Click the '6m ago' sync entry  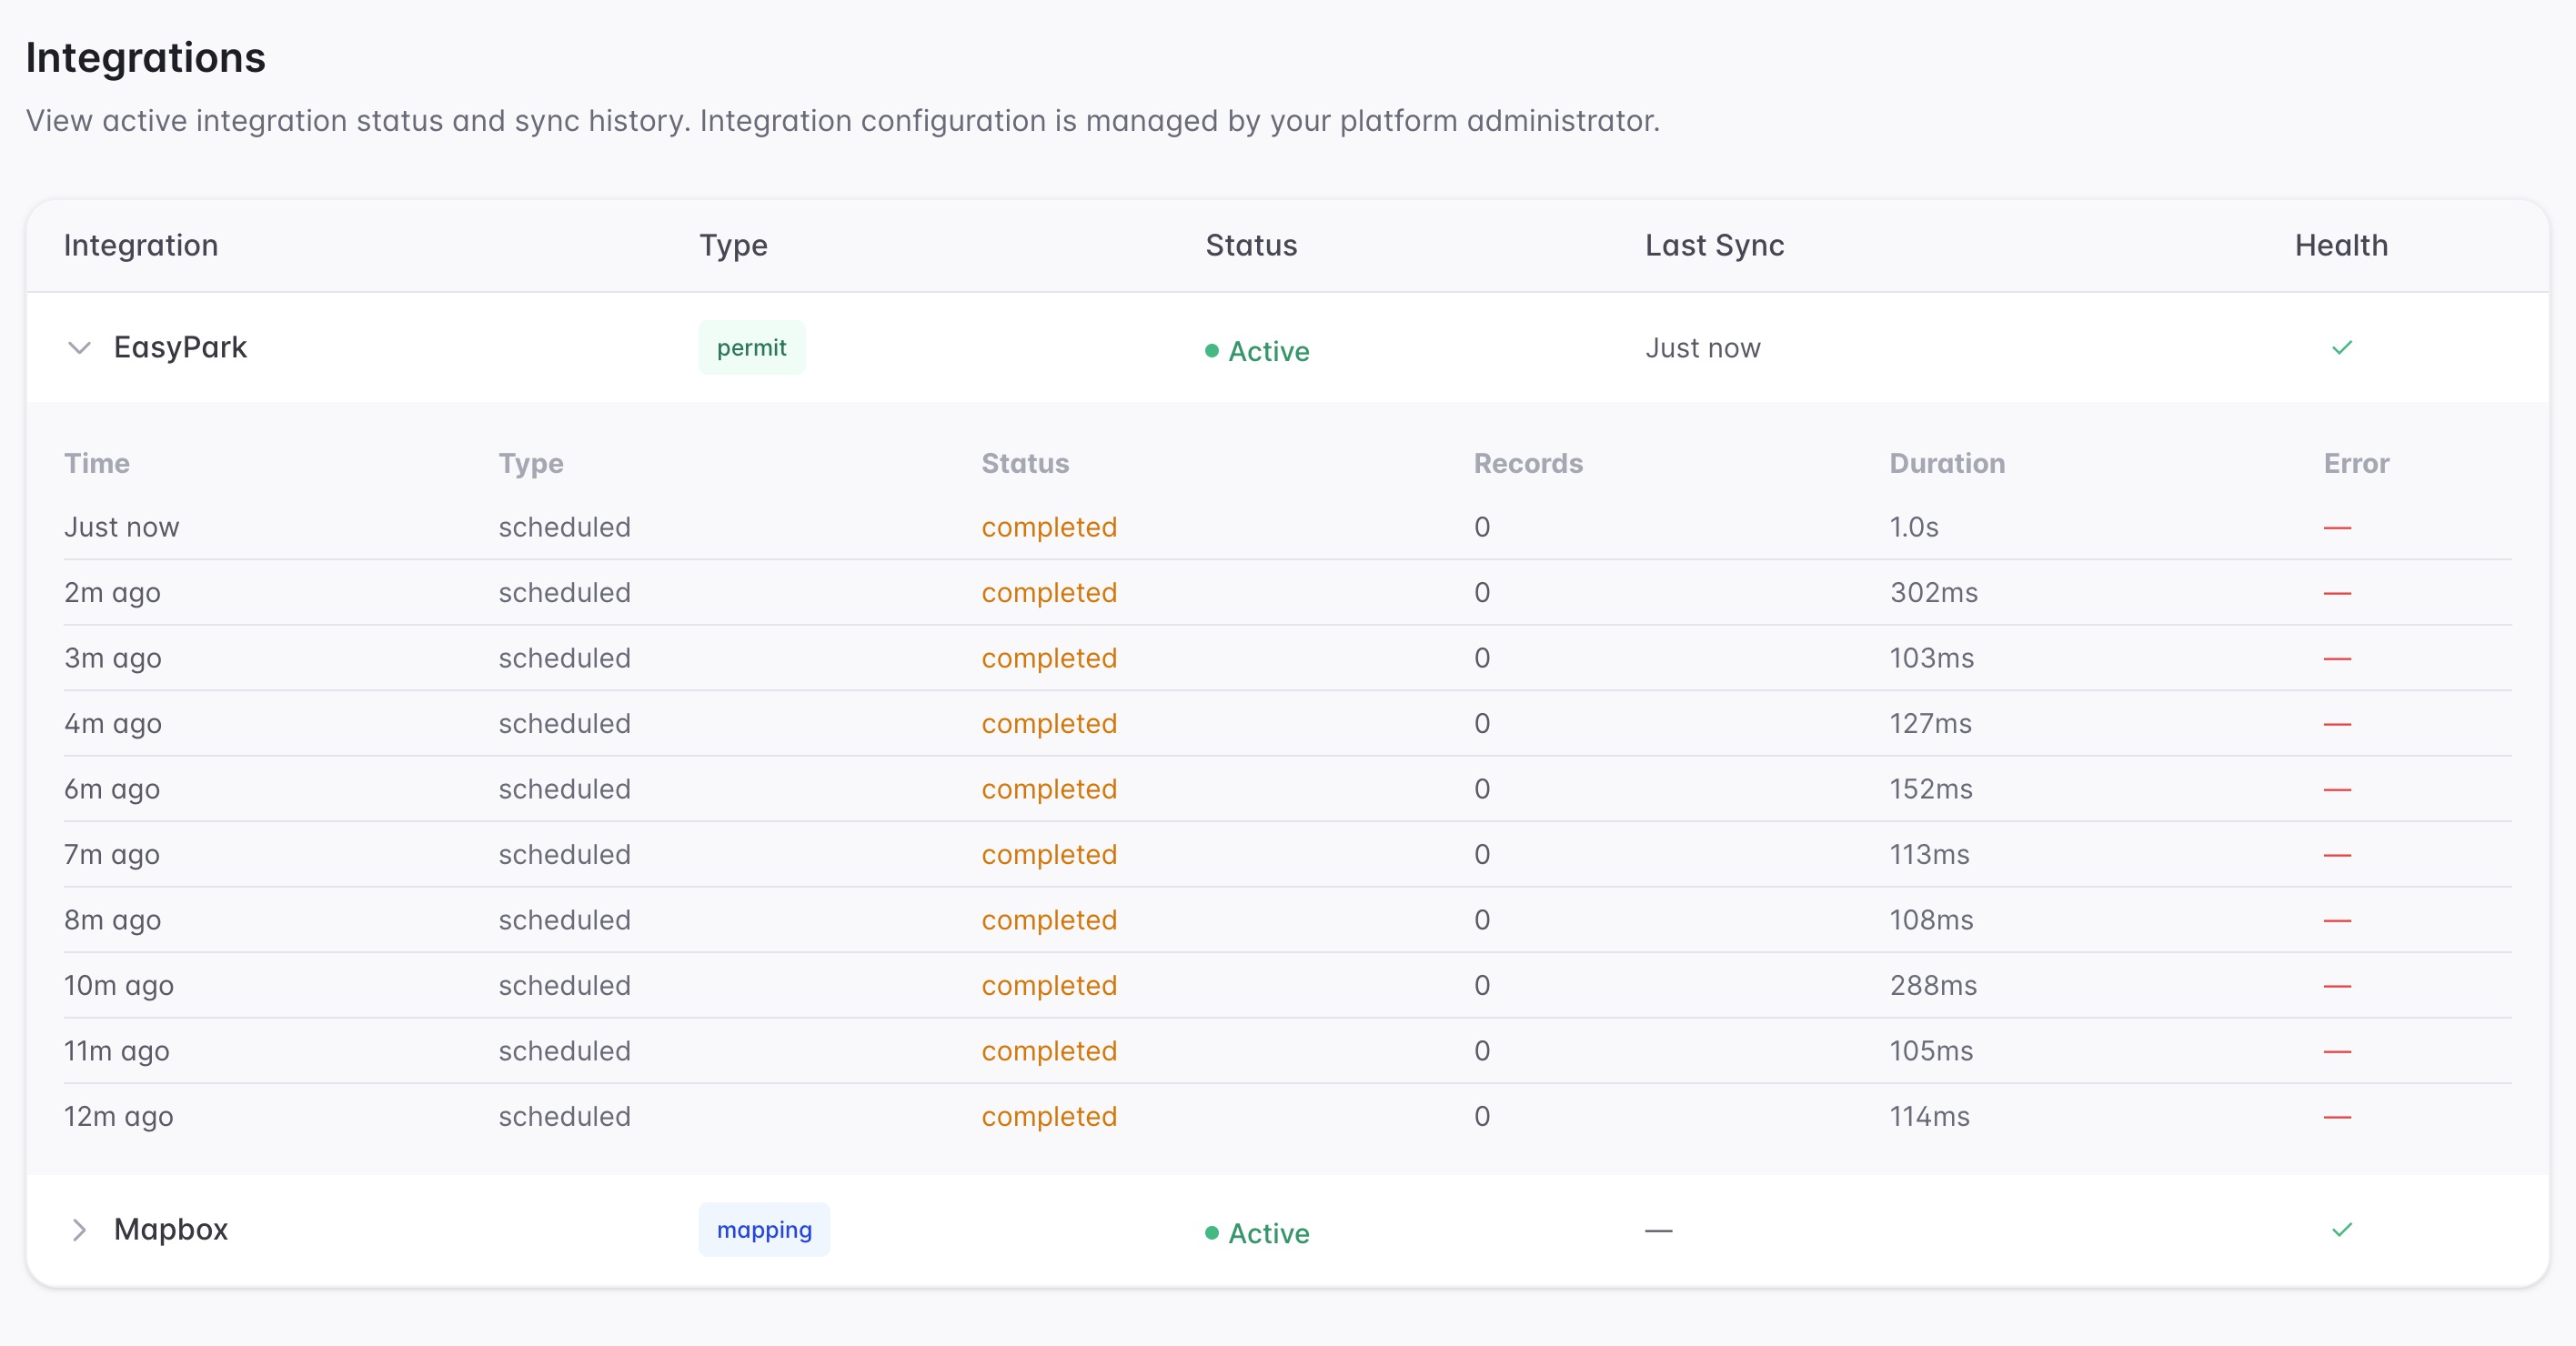[112, 789]
